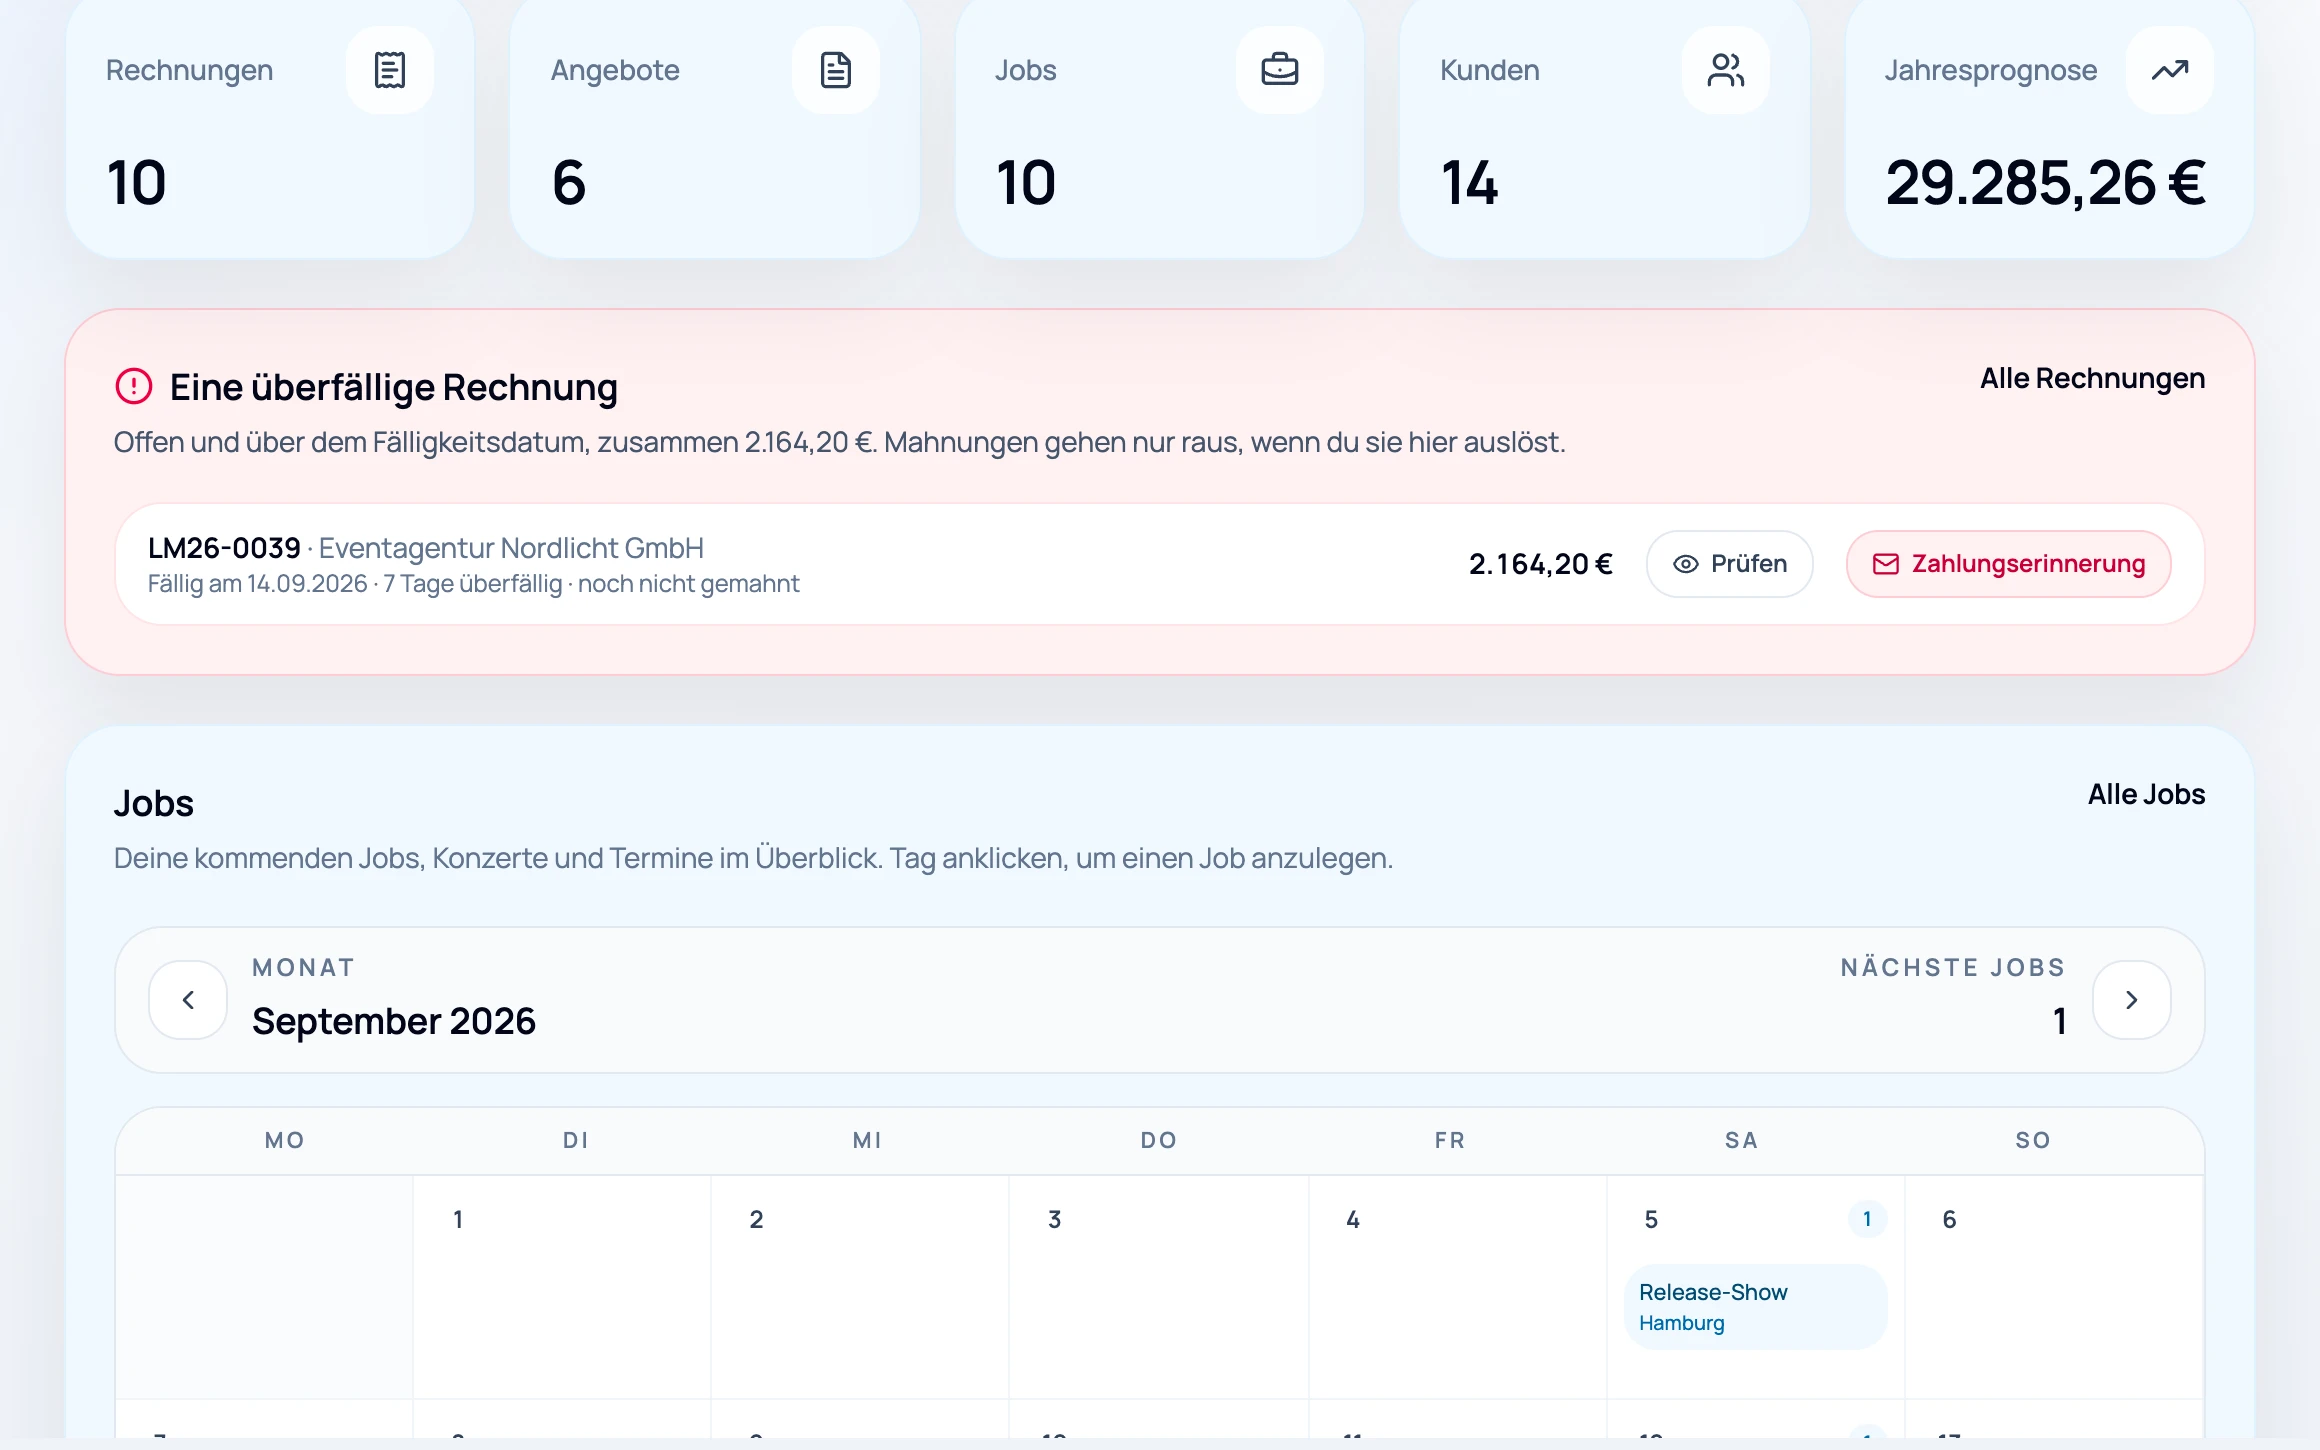The height and width of the screenshot is (1450, 2320).
Task: Open the Jobs stat card label
Action: point(1026,70)
